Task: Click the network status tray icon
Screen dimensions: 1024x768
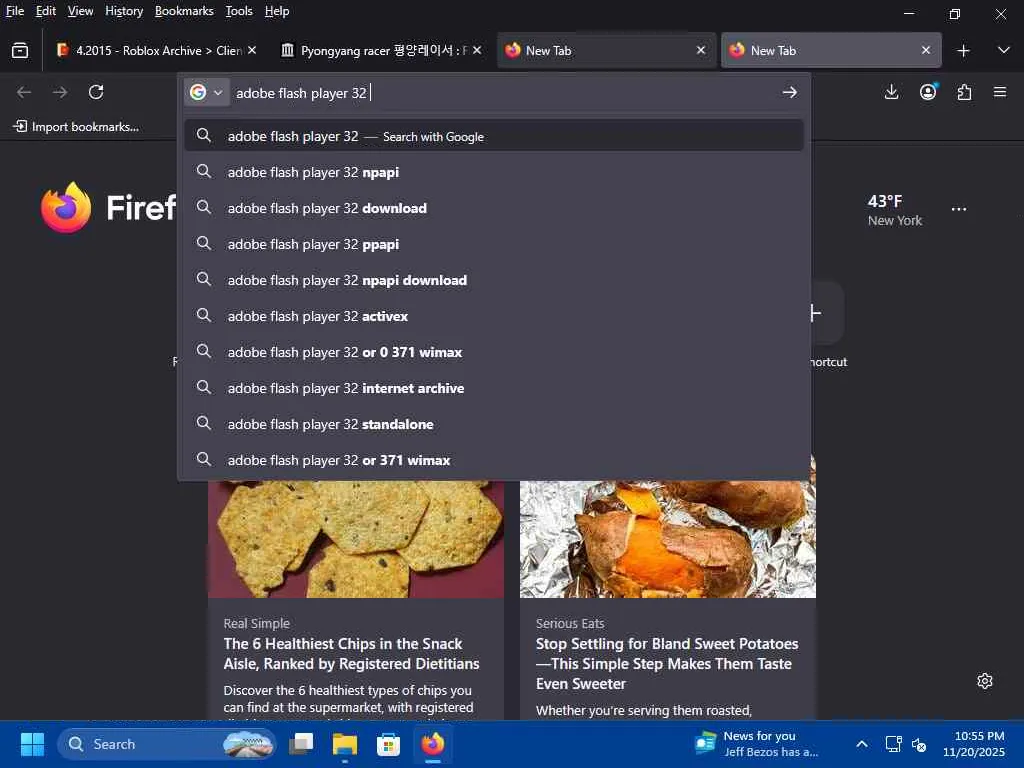Action: (x=893, y=744)
